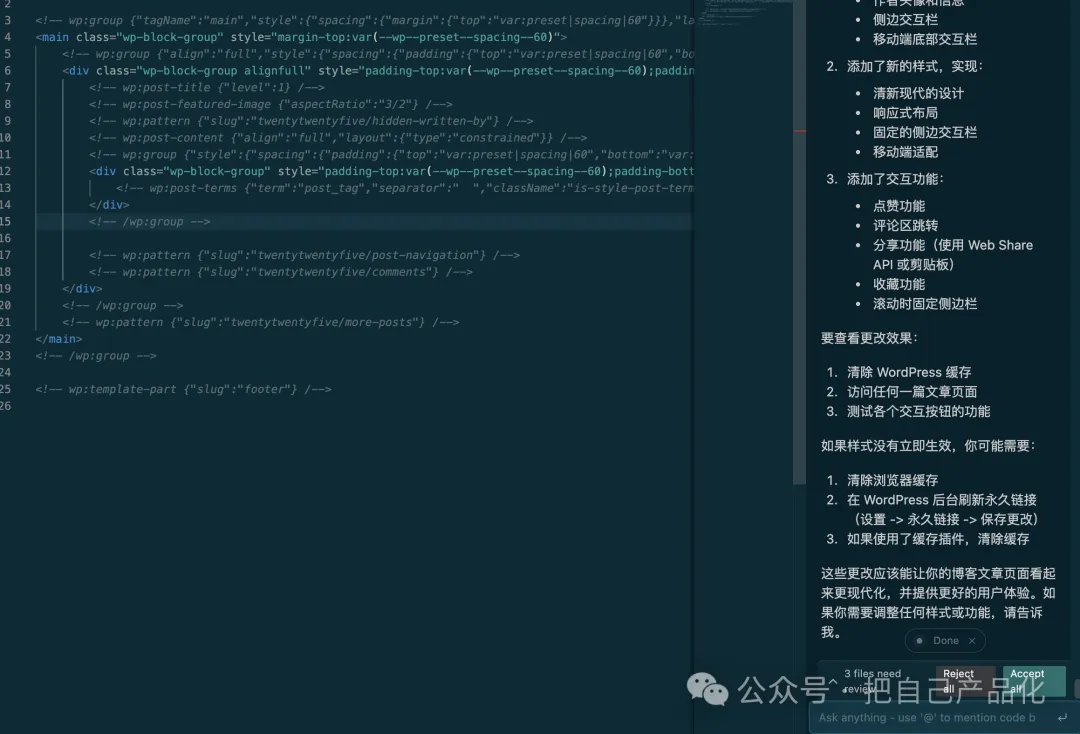Click the post-navigation pattern line
The image size is (1080, 734).
[304, 255]
